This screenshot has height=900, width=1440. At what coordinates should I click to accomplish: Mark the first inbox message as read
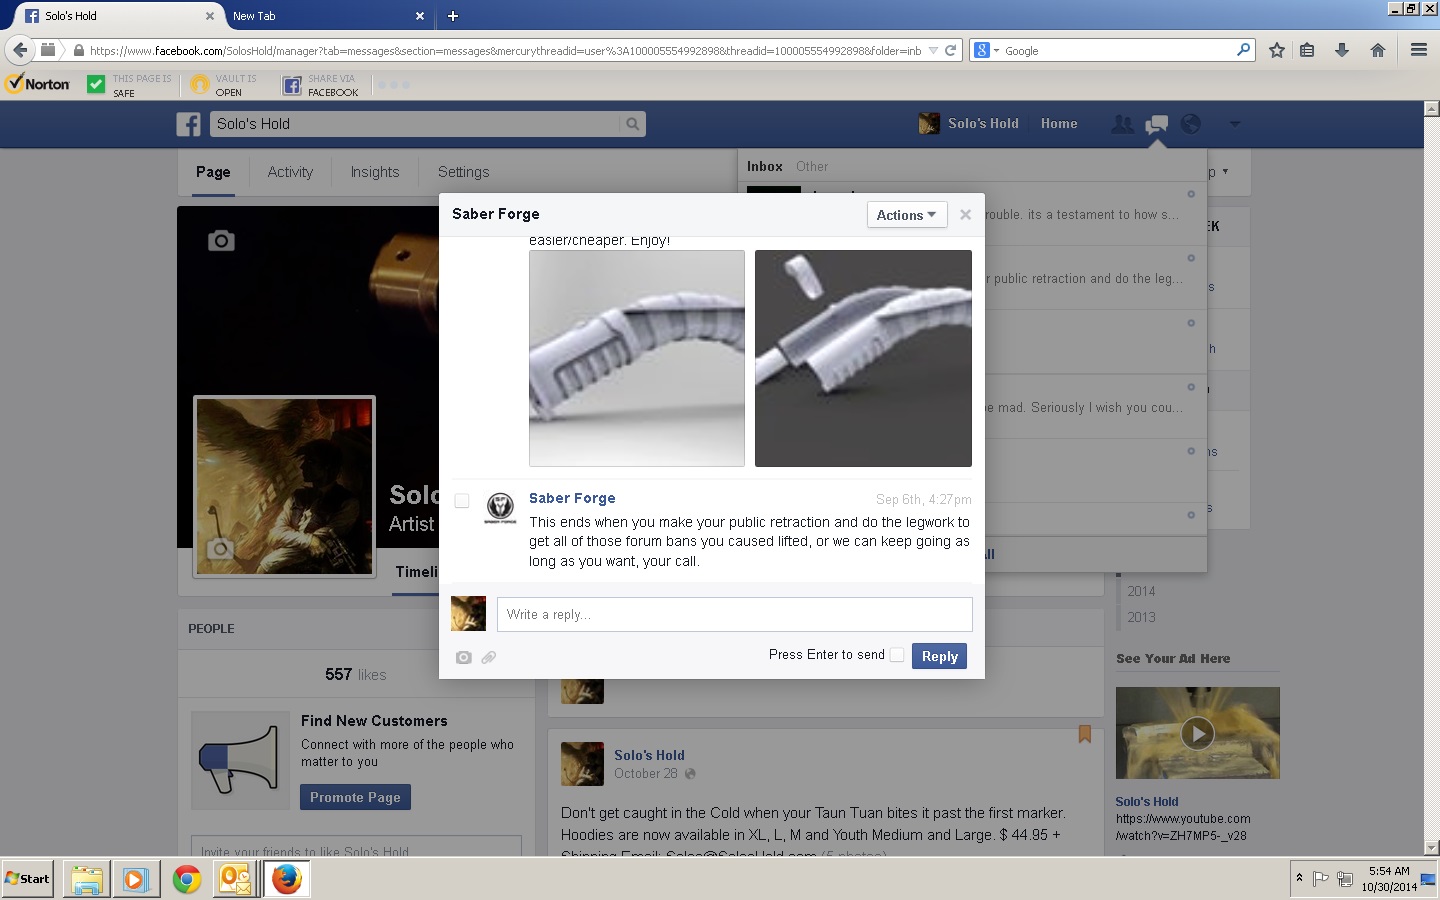(1191, 194)
